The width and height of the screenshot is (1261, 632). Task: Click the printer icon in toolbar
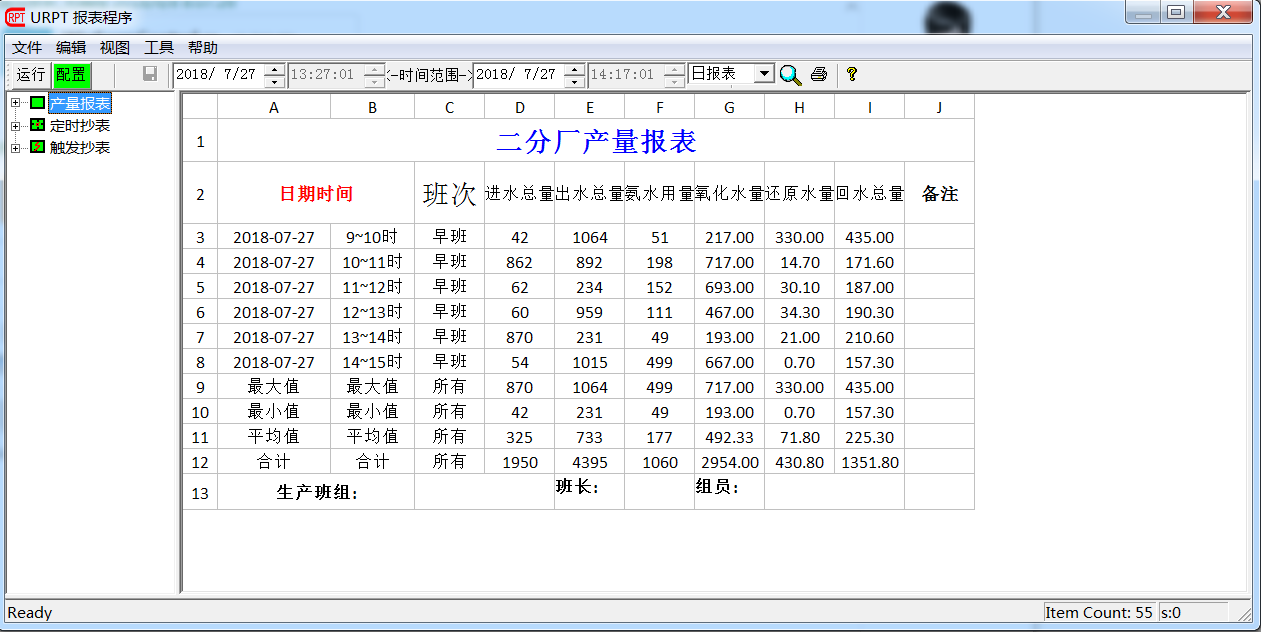(819, 74)
